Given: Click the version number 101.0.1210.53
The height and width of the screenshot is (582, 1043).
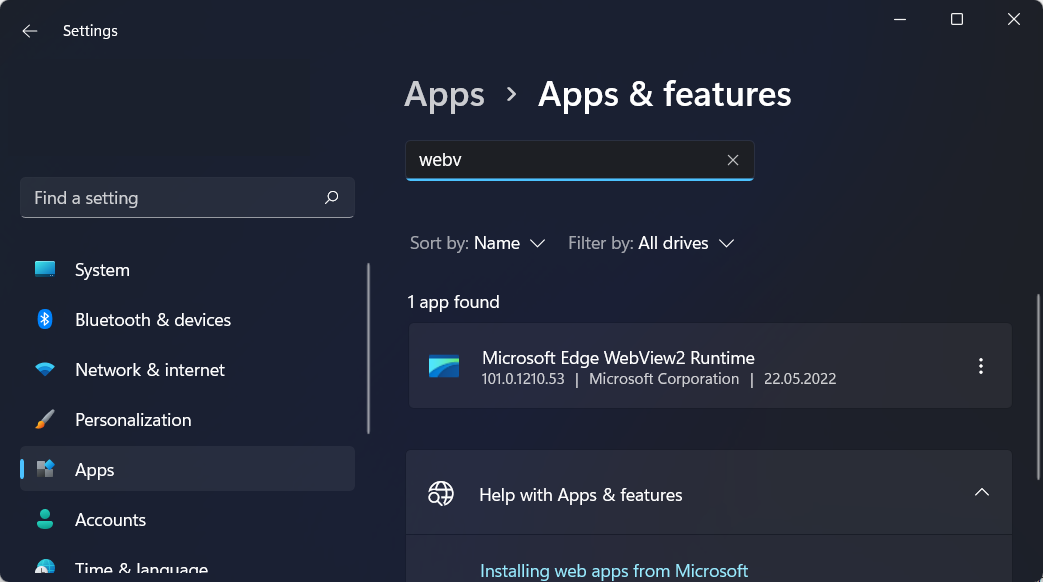Looking at the screenshot, I should pos(523,378).
